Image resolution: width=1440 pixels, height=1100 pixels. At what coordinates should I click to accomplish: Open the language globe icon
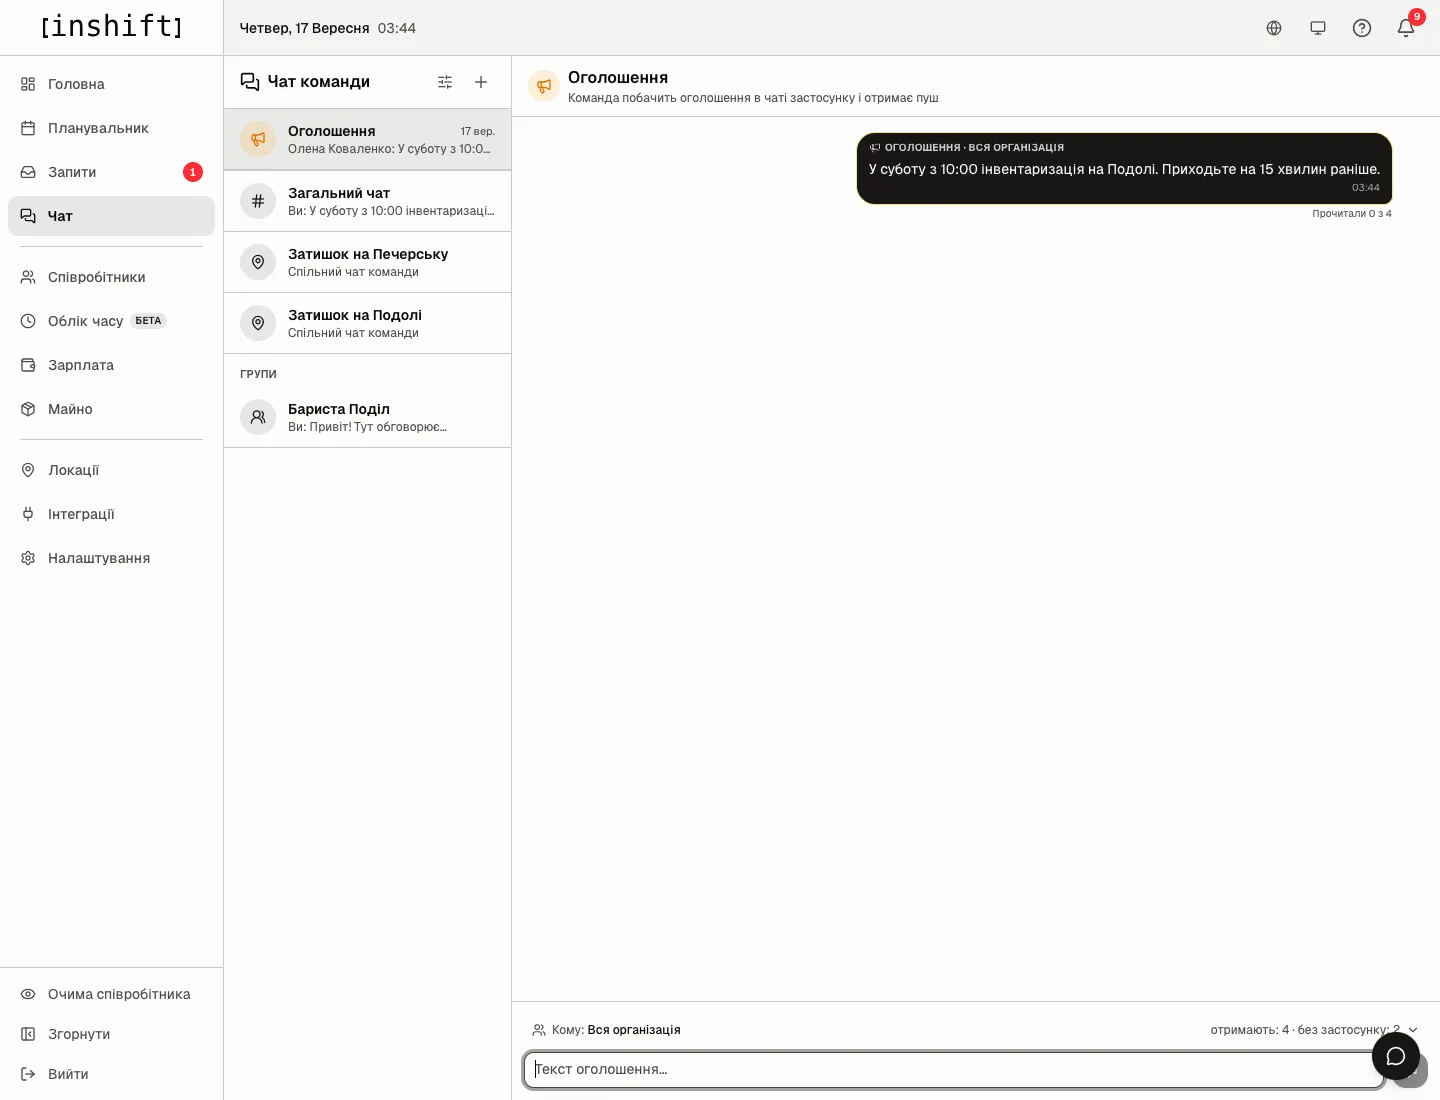point(1274,28)
